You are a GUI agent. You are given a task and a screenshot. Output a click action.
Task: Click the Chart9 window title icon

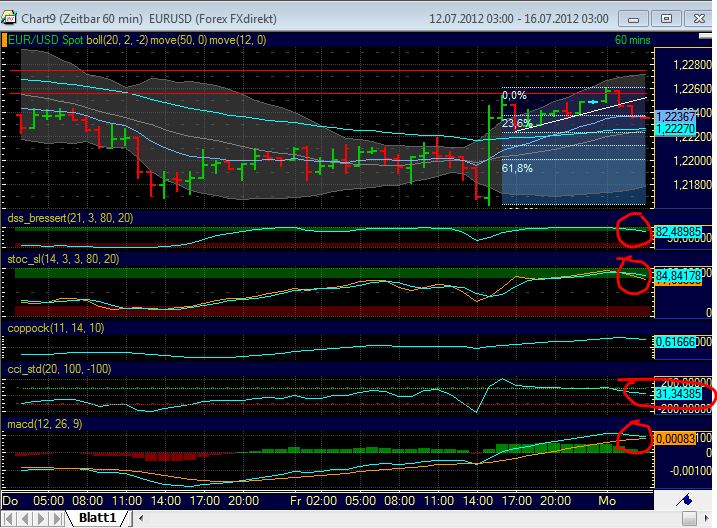[9, 18]
